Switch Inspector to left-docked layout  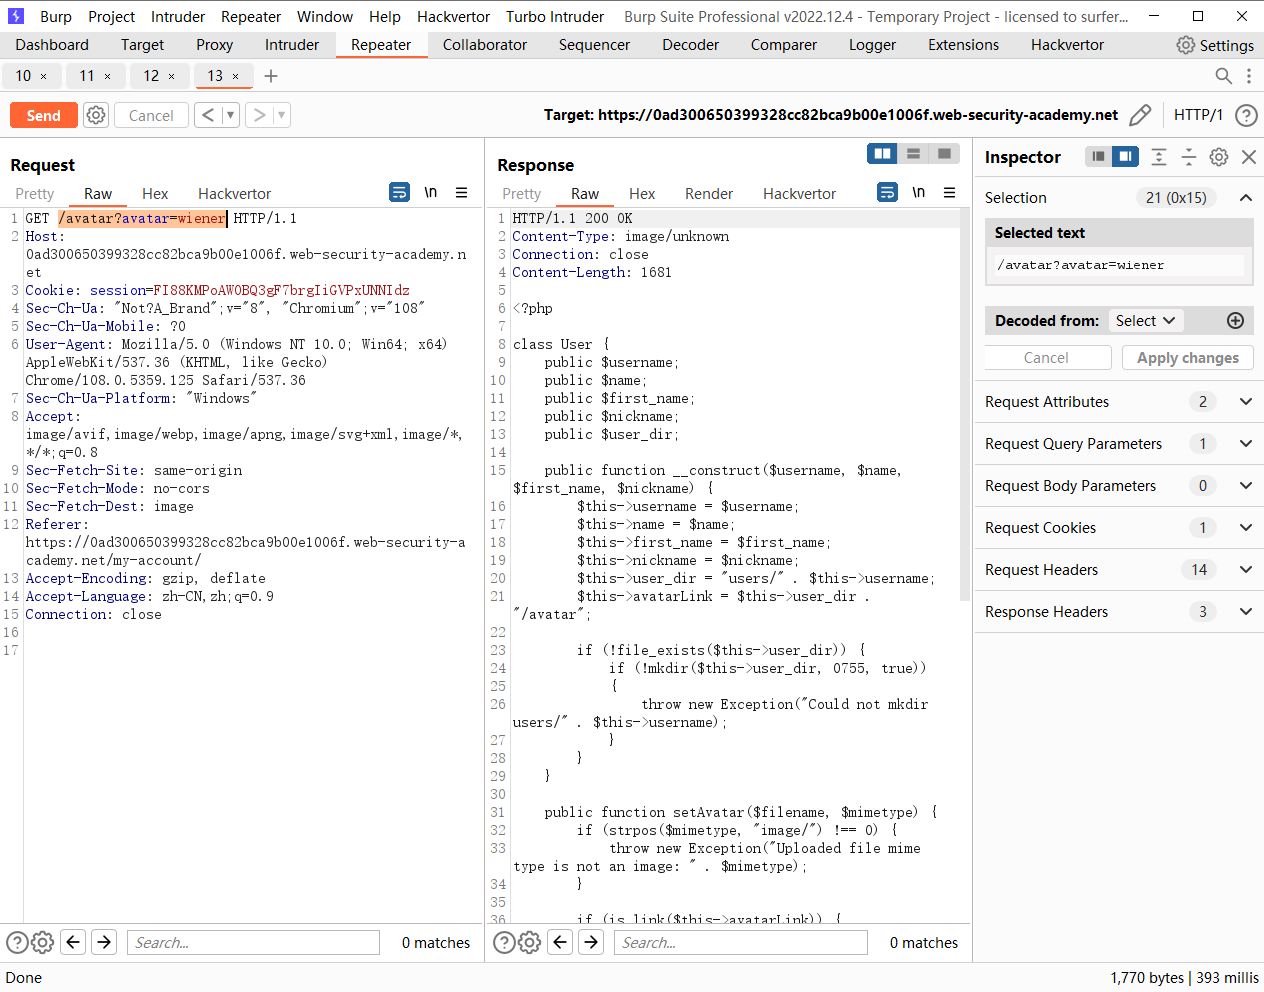(1098, 157)
